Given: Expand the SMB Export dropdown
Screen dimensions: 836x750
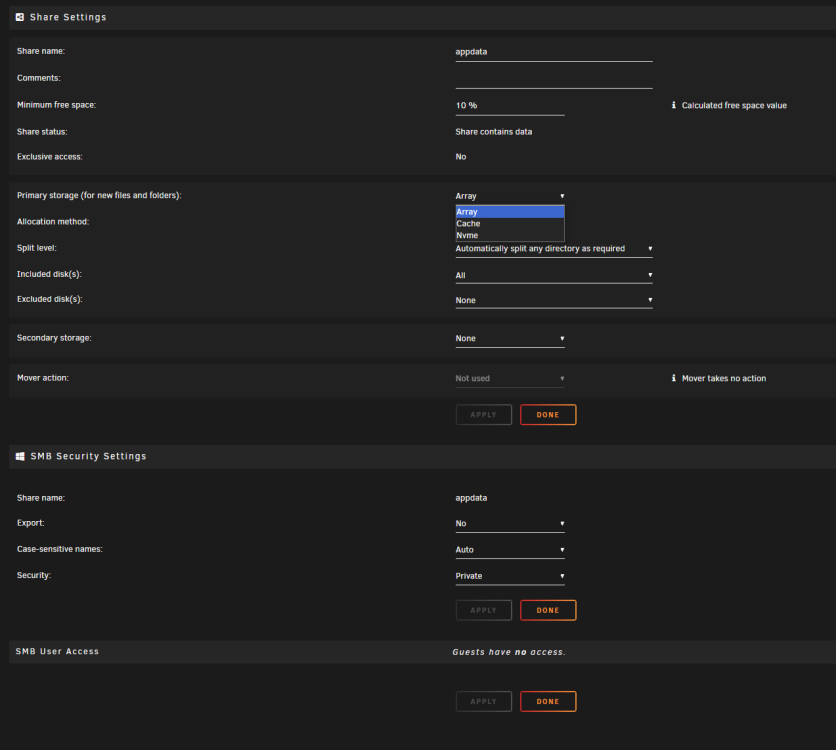Looking at the screenshot, I should coord(510,523).
